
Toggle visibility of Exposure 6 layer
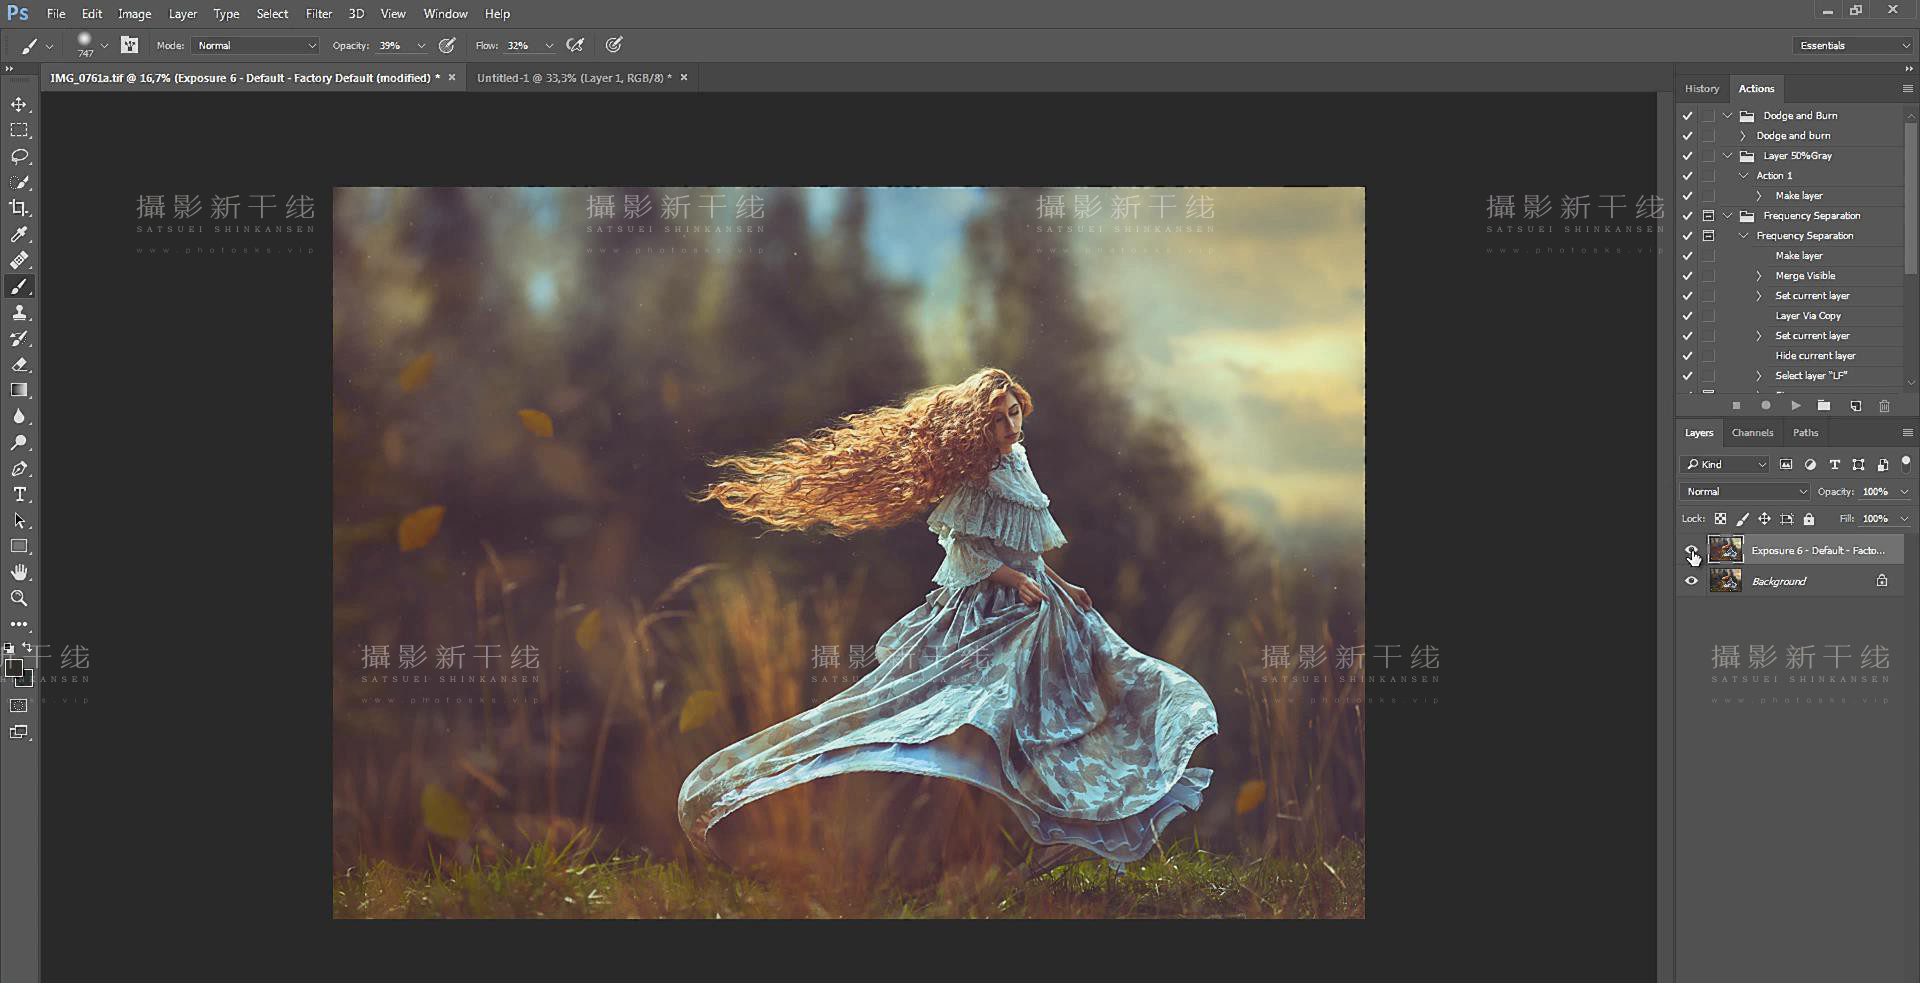tap(1691, 550)
